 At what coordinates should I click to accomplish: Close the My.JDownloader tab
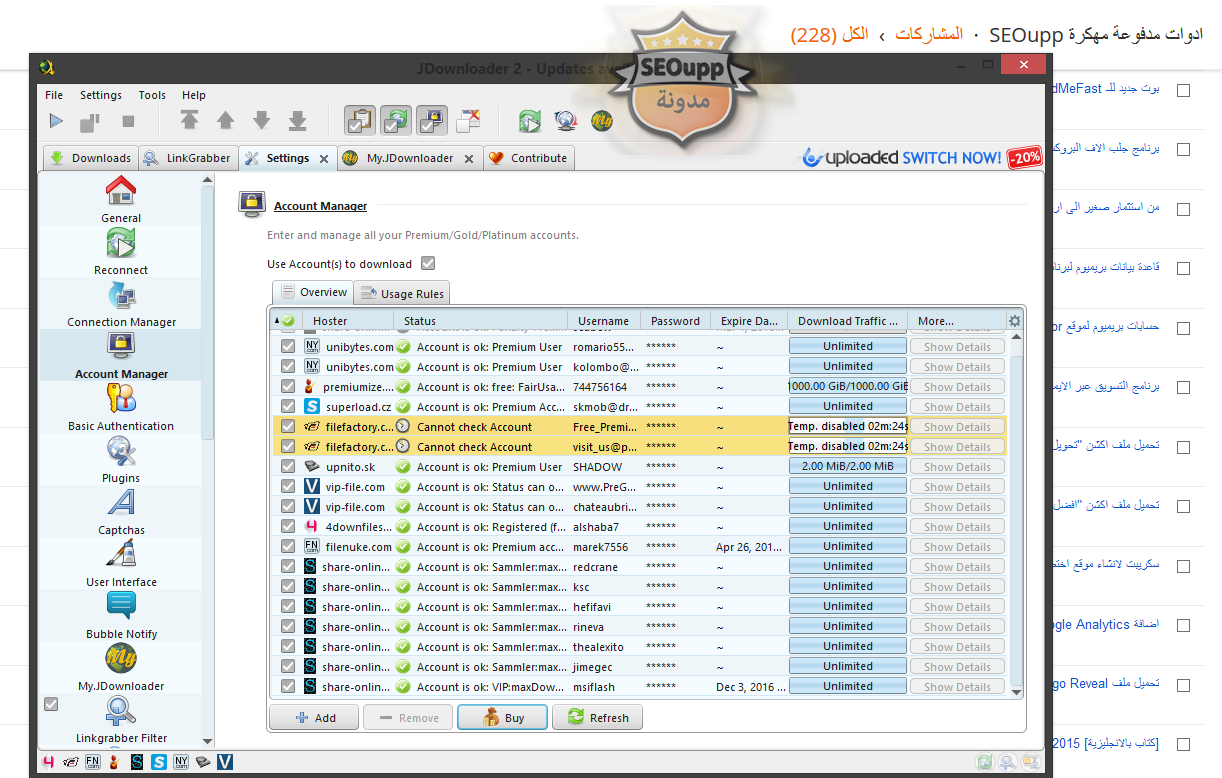pos(469,159)
